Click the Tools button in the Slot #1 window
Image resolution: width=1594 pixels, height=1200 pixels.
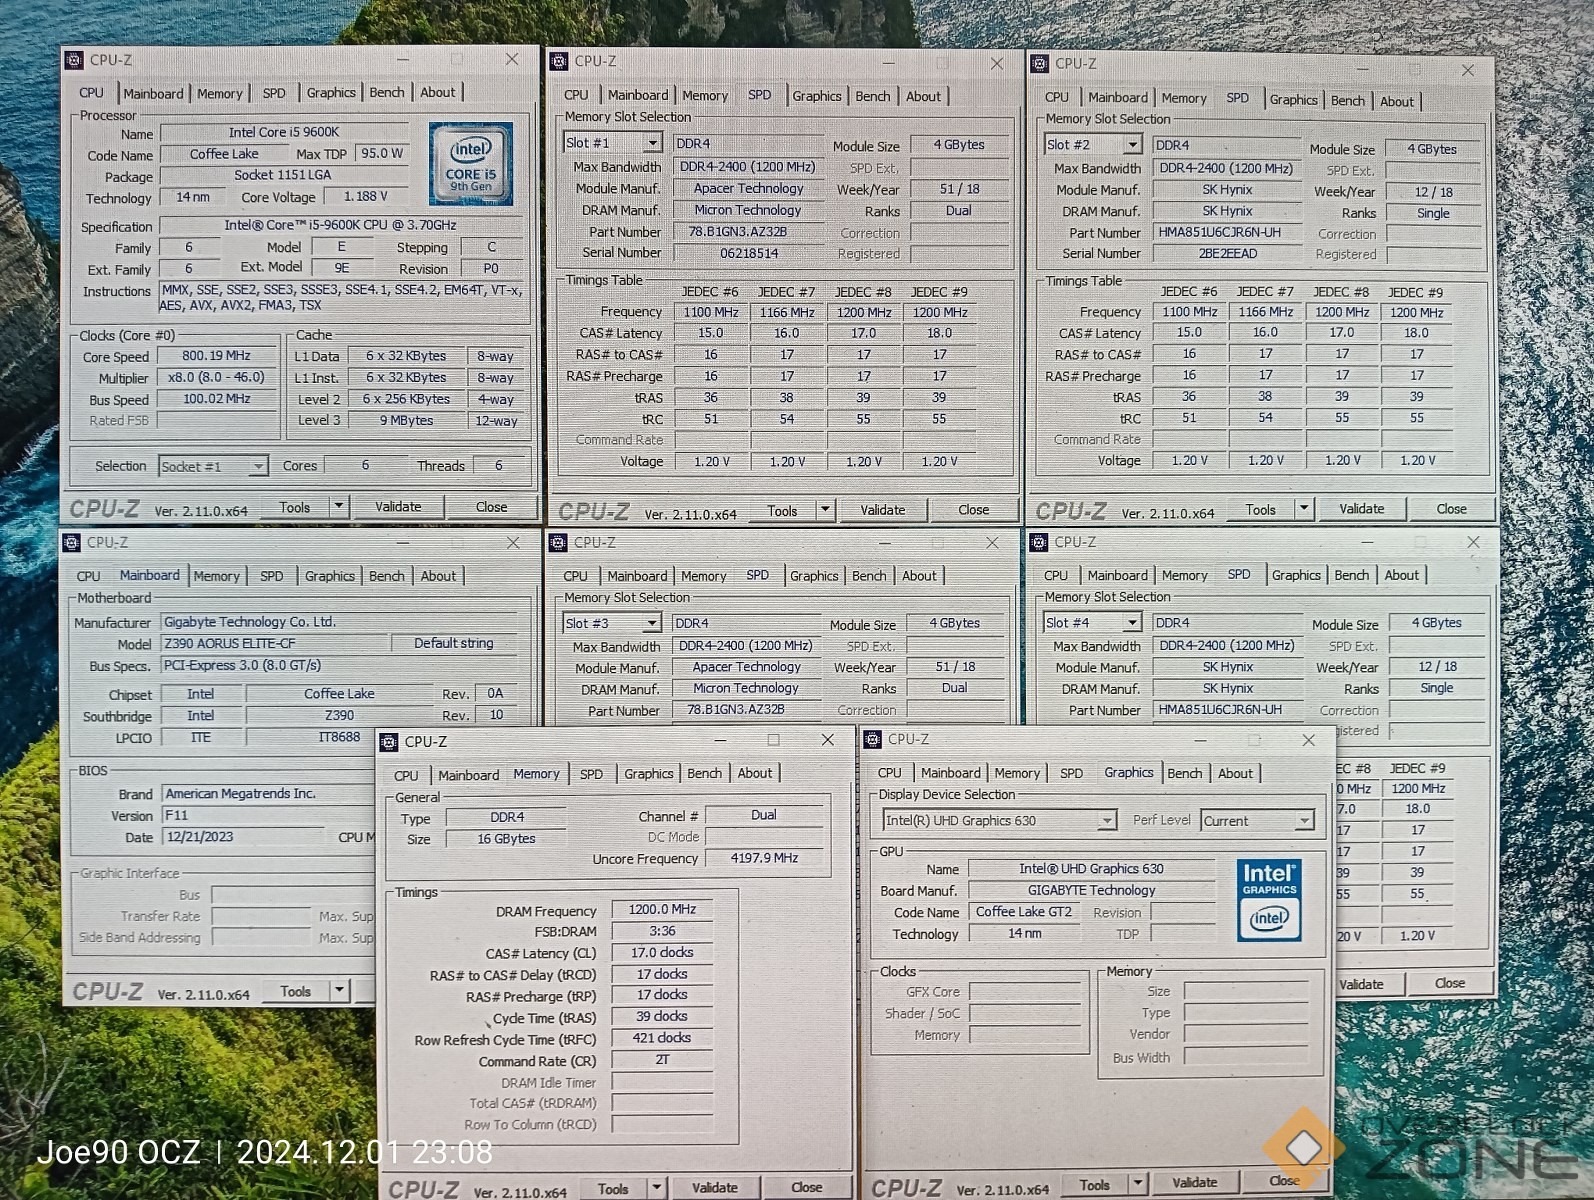tap(782, 511)
